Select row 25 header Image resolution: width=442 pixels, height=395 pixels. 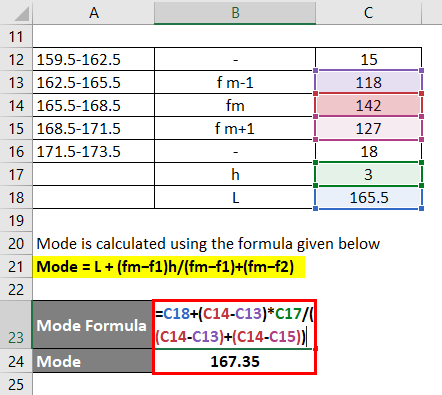click(x=16, y=384)
